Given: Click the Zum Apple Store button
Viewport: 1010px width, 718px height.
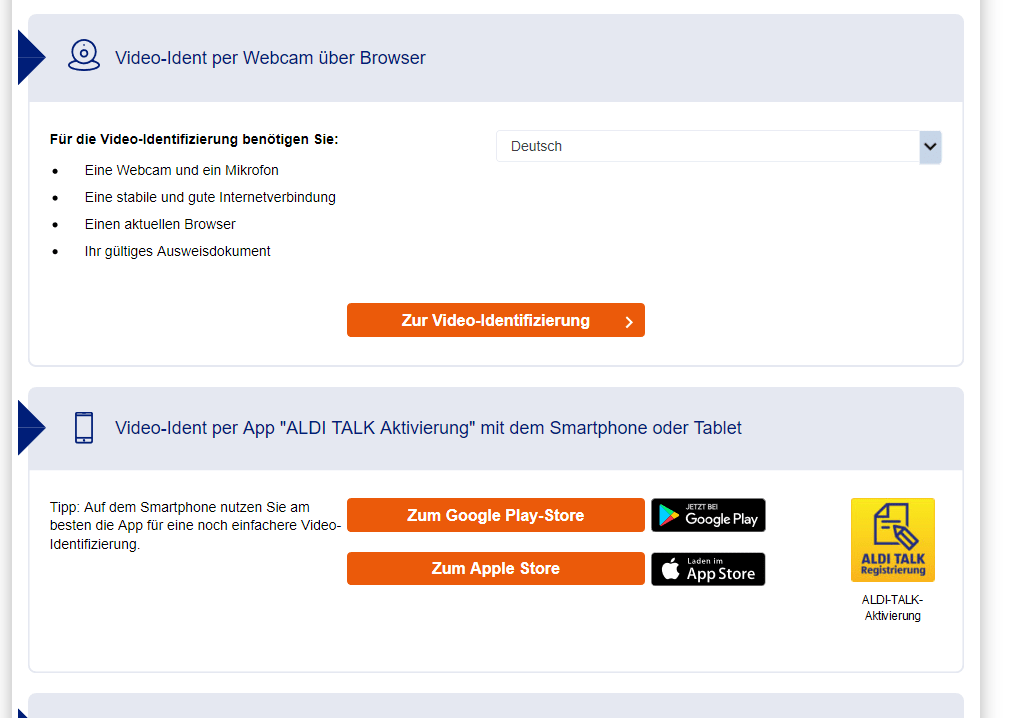Looking at the screenshot, I should click(495, 569).
